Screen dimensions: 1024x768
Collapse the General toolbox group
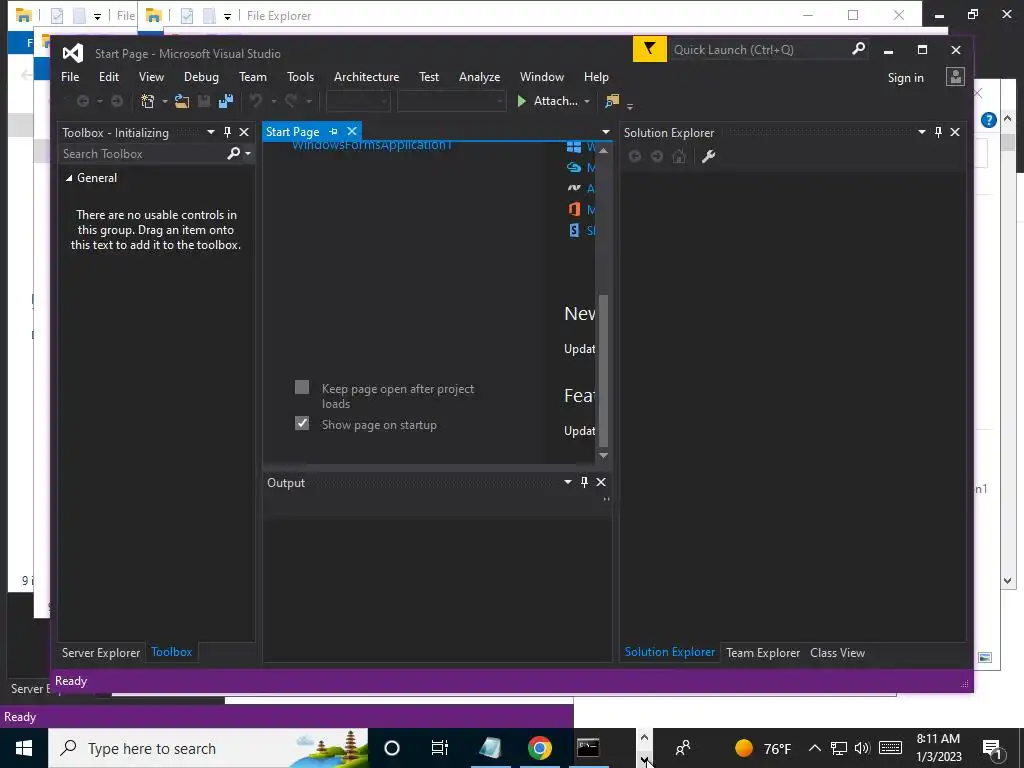pyautogui.click(x=69, y=178)
